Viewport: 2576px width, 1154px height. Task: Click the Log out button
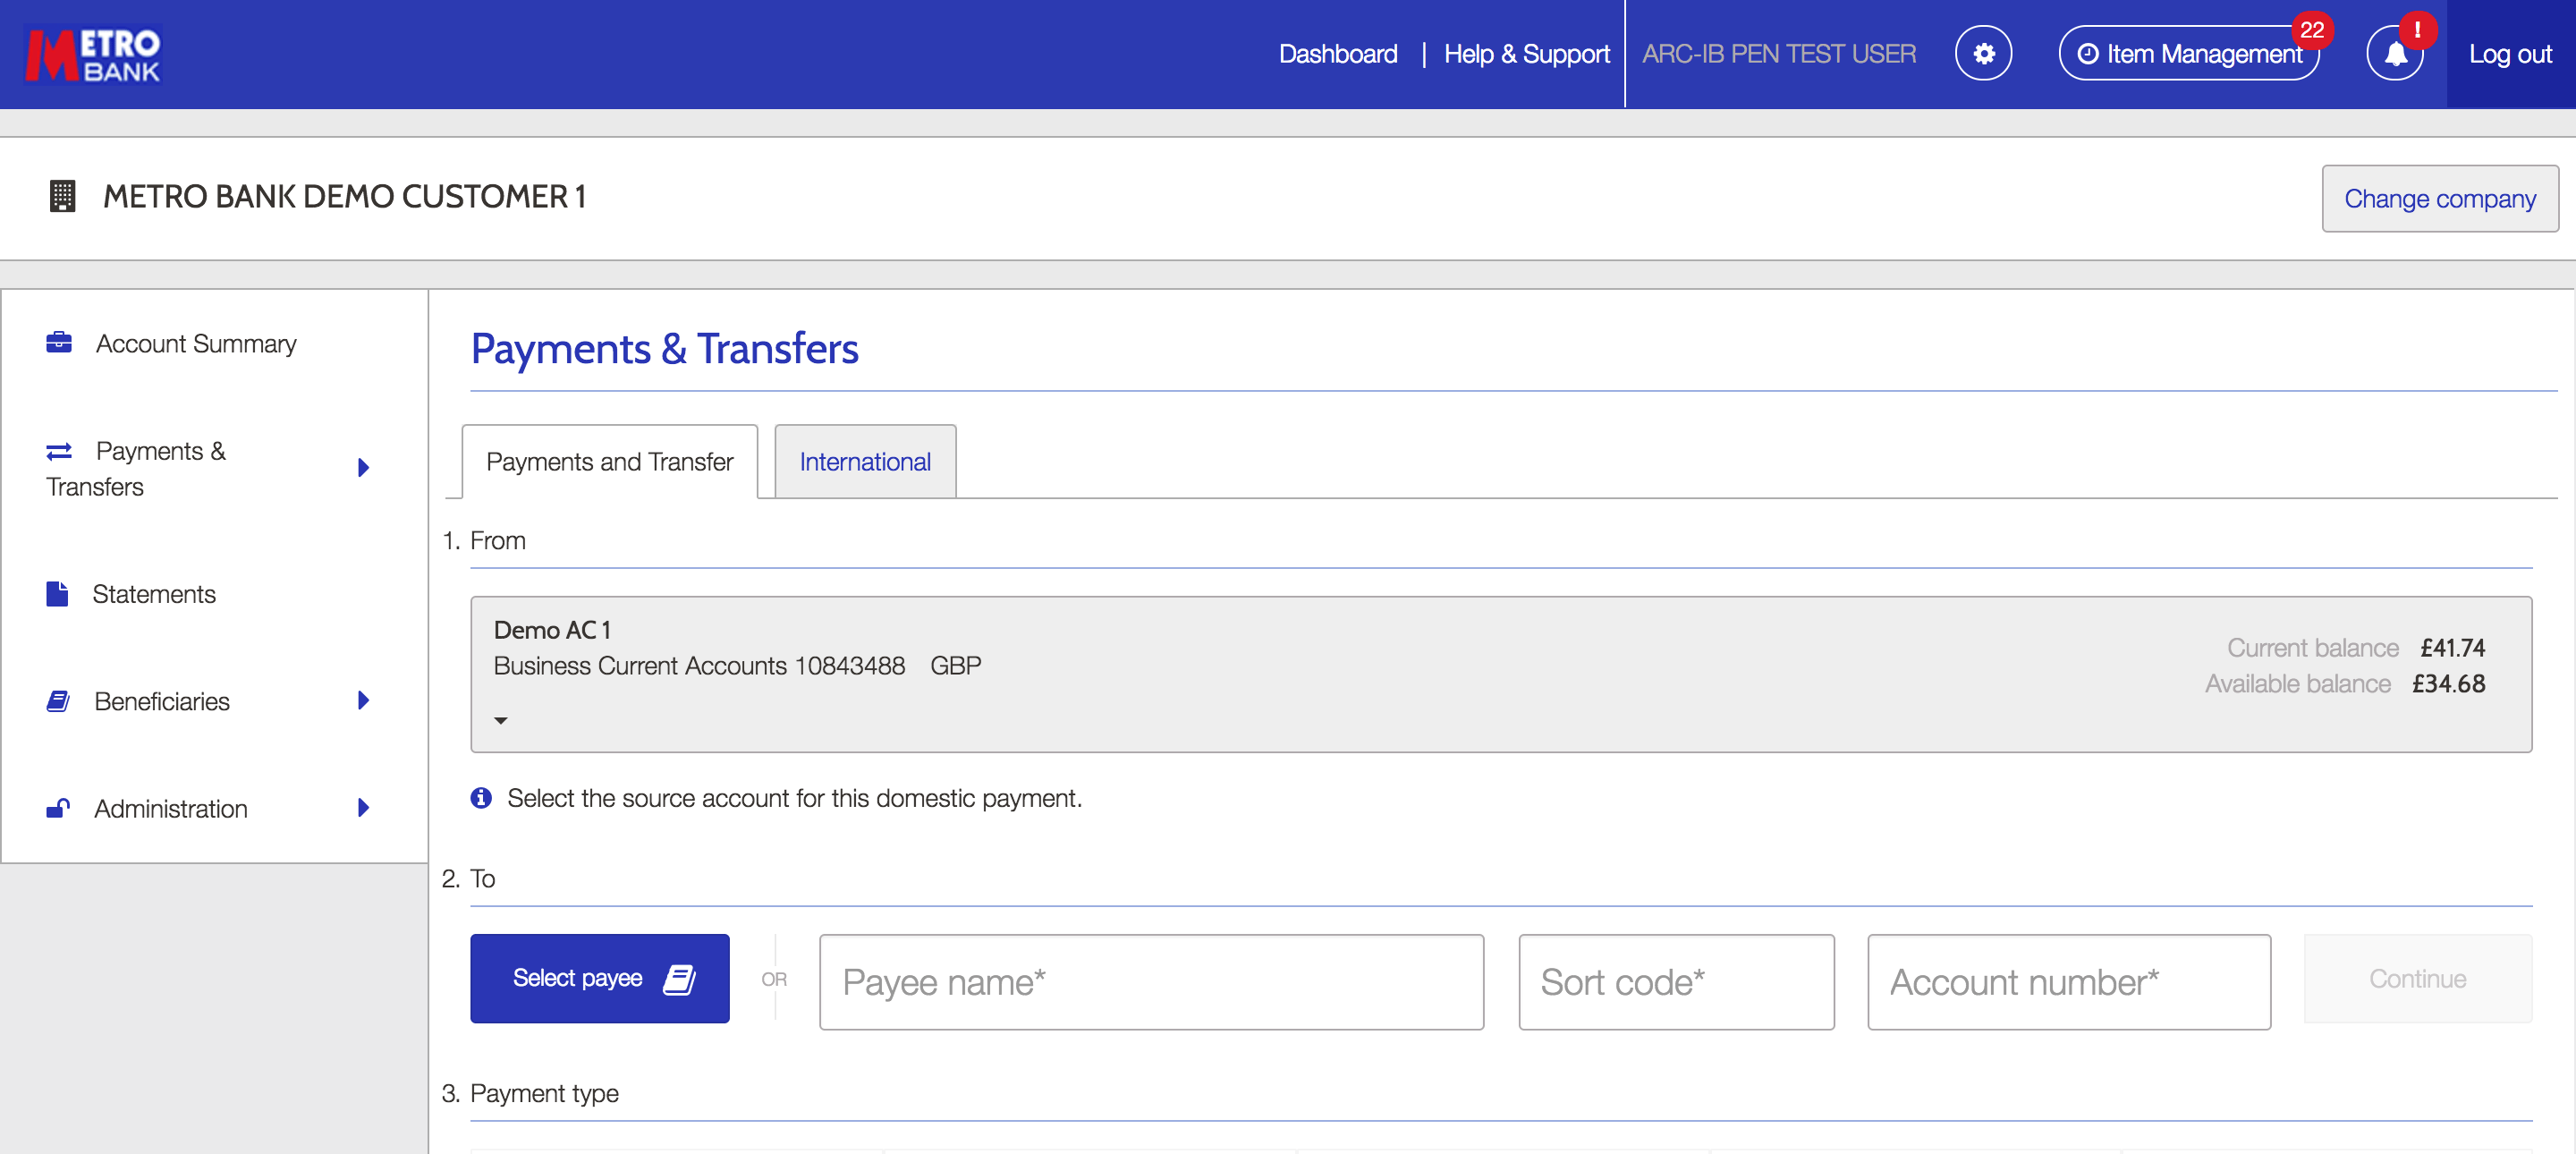tap(2510, 54)
